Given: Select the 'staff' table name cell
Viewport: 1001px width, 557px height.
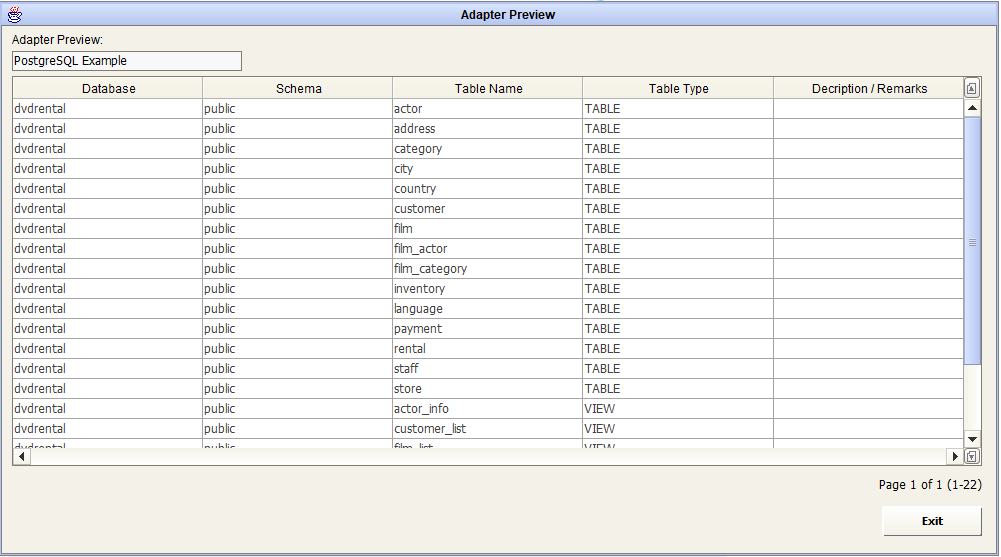Looking at the screenshot, I should pos(488,368).
